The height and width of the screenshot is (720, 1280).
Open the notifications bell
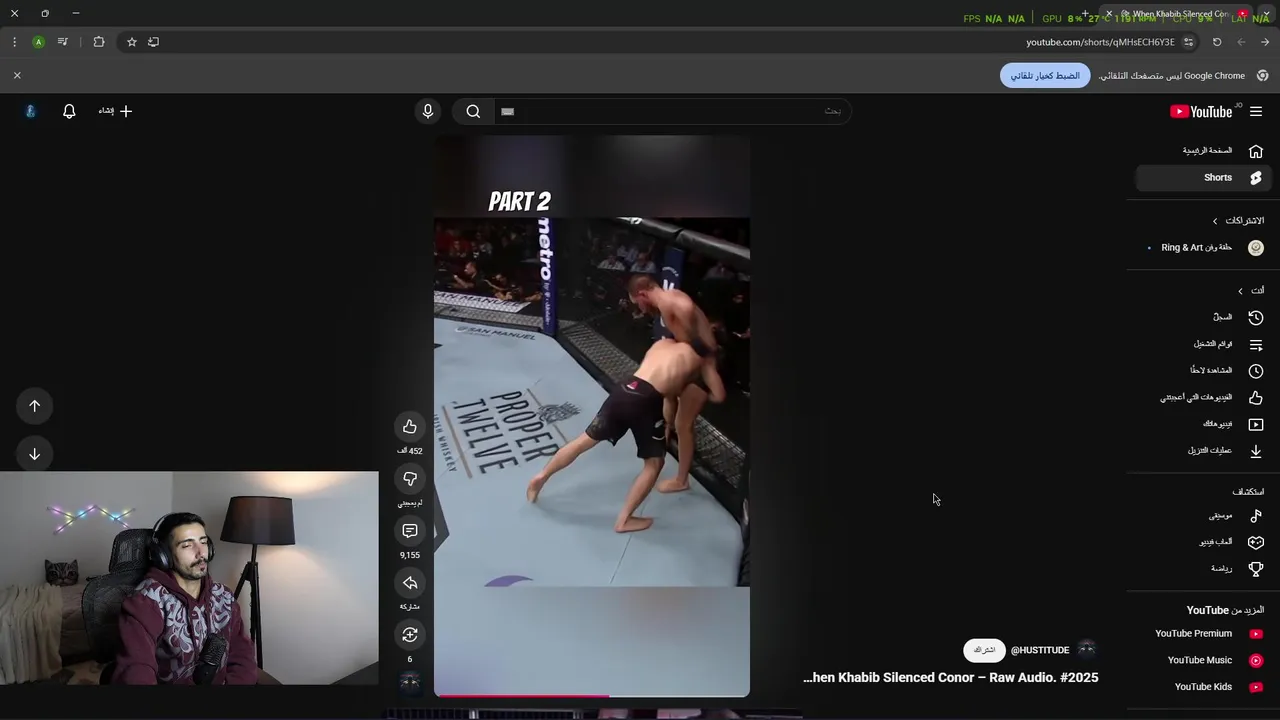pyautogui.click(x=69, y=111)
